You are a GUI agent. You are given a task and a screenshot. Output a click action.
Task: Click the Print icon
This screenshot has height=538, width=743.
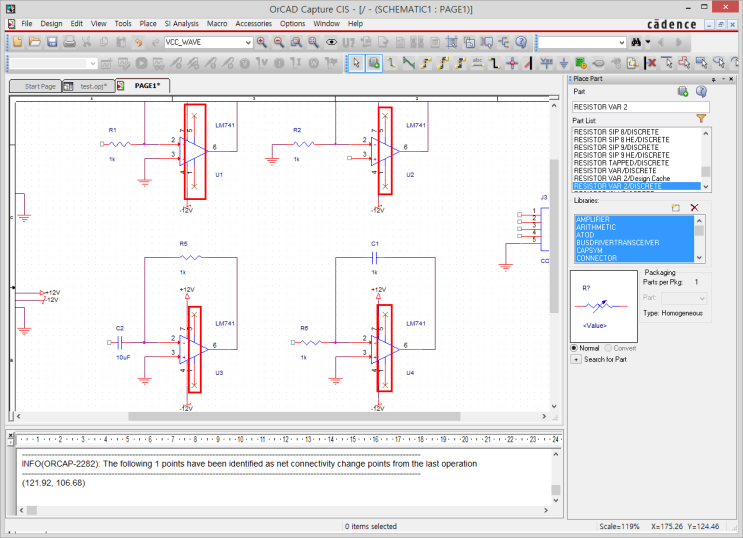coord(69,42)
